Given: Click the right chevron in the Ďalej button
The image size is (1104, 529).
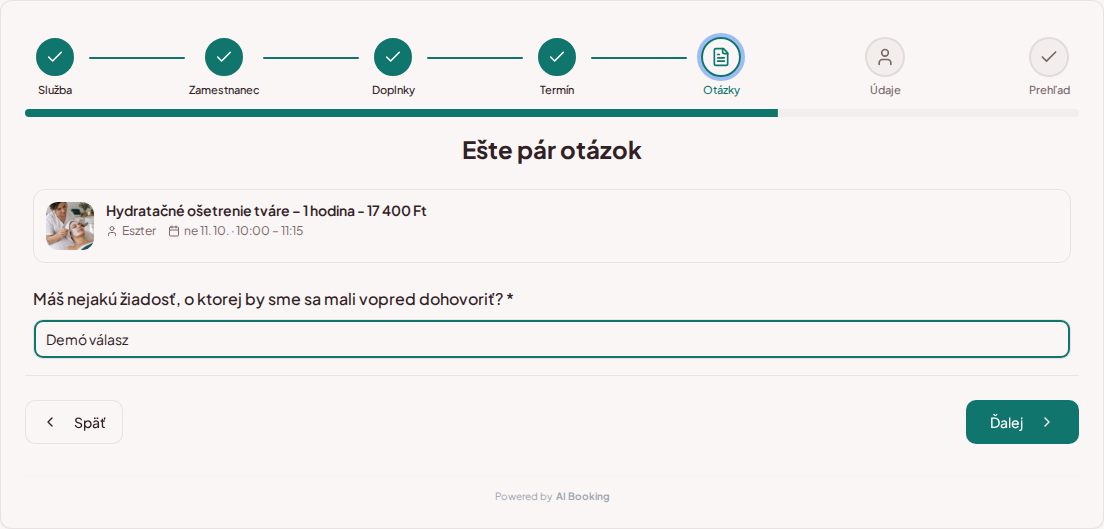Looking at the screenshot, I should pyautogui.click(x=1047, y=422).
